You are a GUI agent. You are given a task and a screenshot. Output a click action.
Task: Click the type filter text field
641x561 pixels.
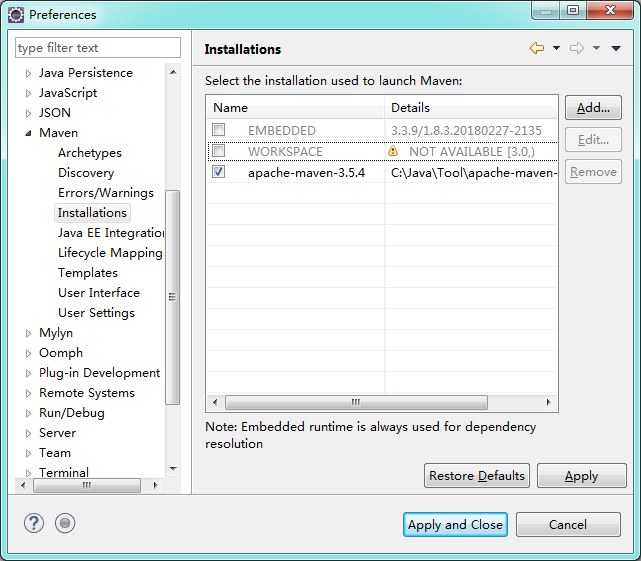point(98,48)
